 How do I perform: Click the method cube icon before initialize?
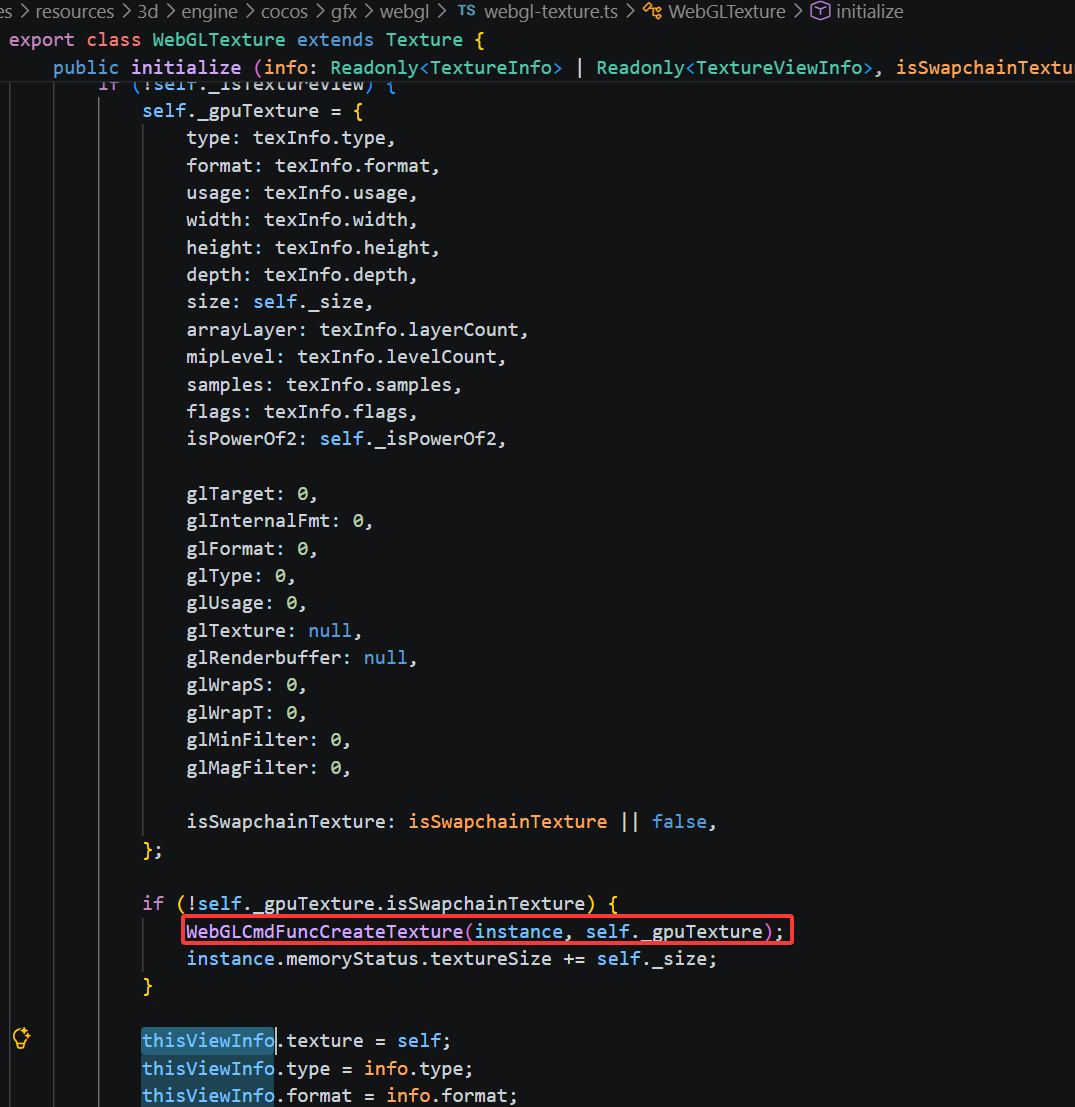pyautogui.click(x=819, y=11)
